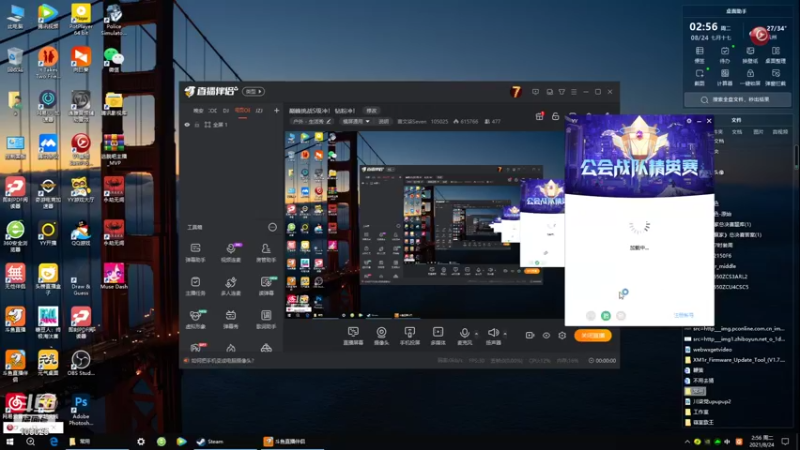Click scrollbar in the right file panel

pyautogui.click(x=796, y=156)
